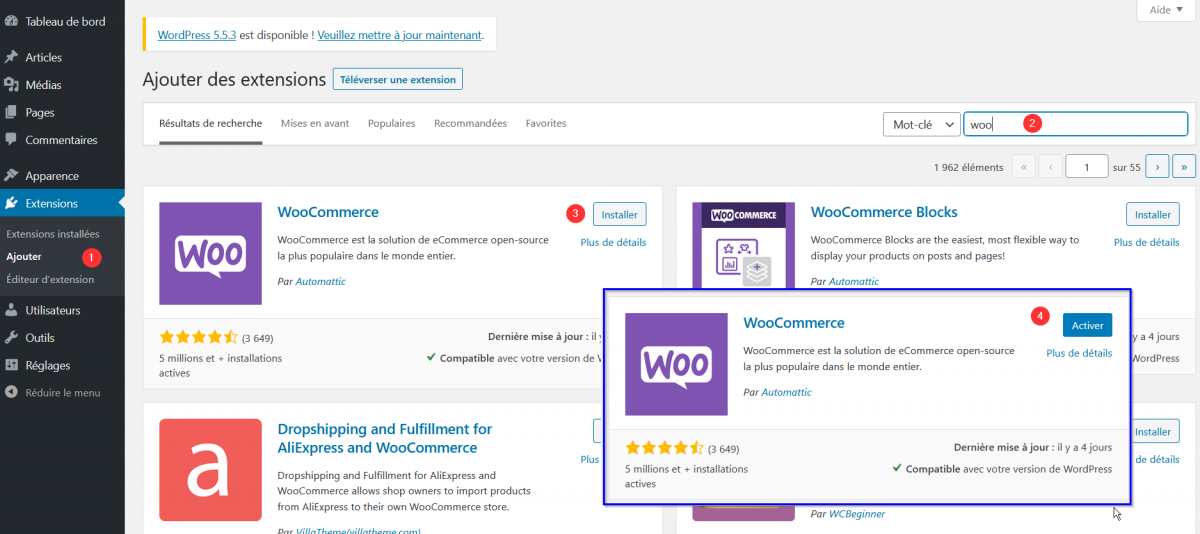Open Dropshipping and Fulfillment title link
Screen dimensions: 1200x534
pyautogui.click(x=384, y=438)
